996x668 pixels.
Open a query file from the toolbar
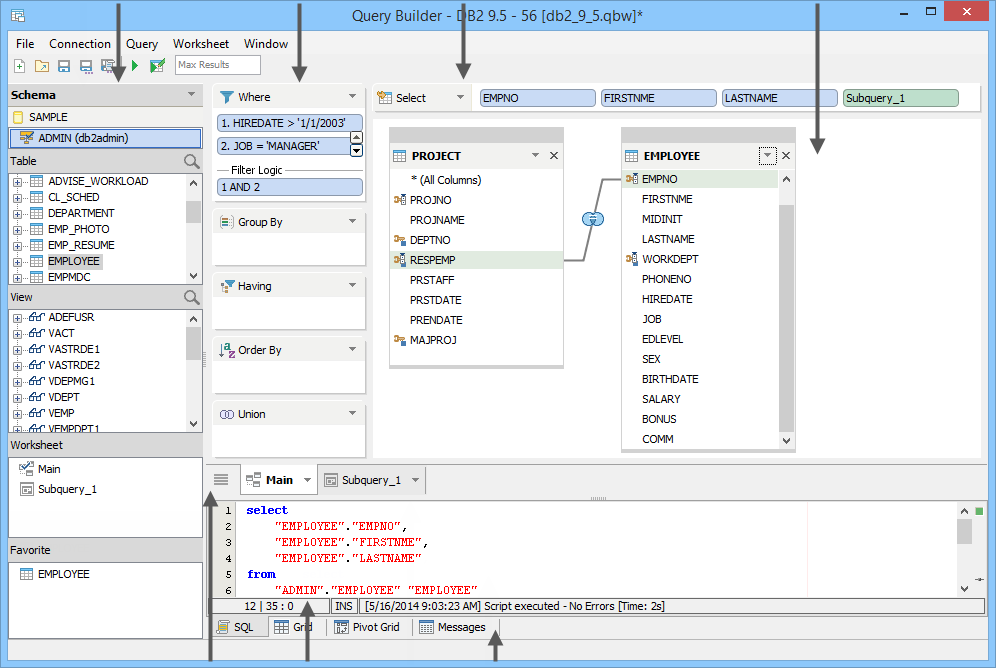tap(40, 65)
